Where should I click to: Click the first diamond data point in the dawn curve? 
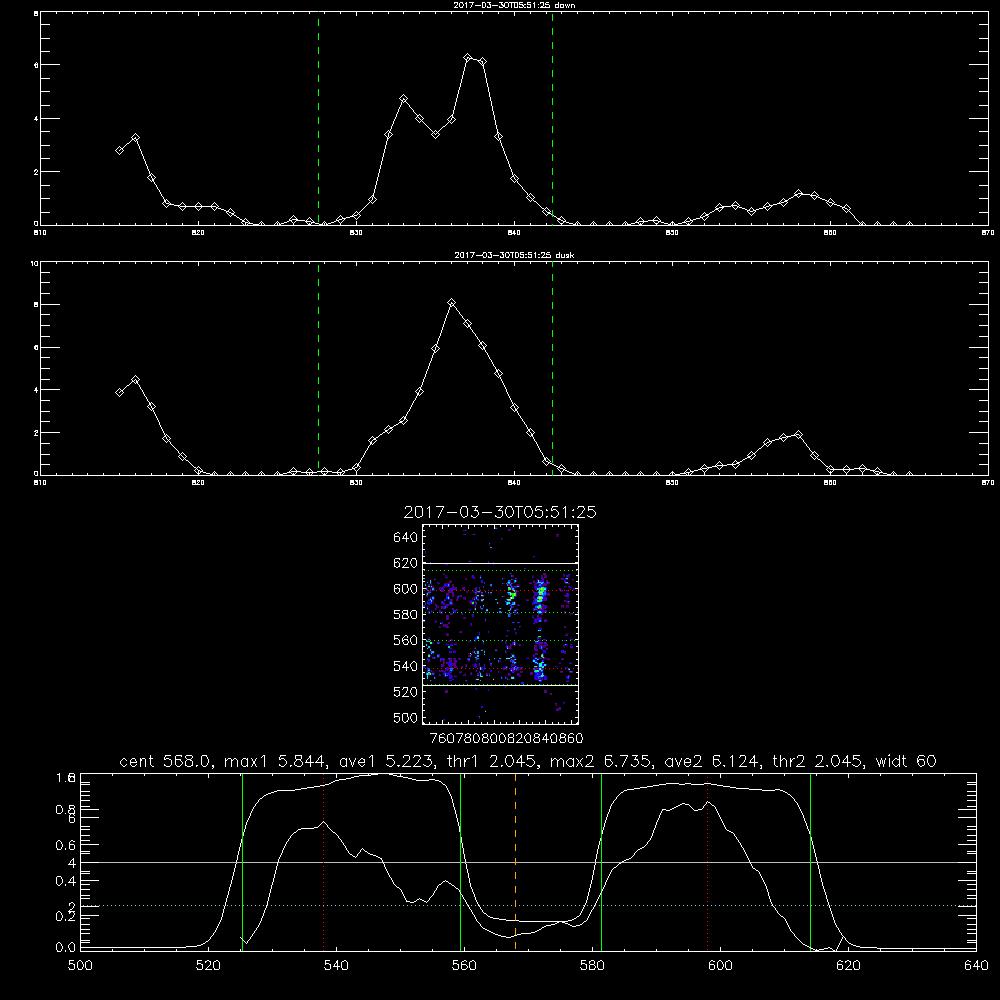(119, 151)
